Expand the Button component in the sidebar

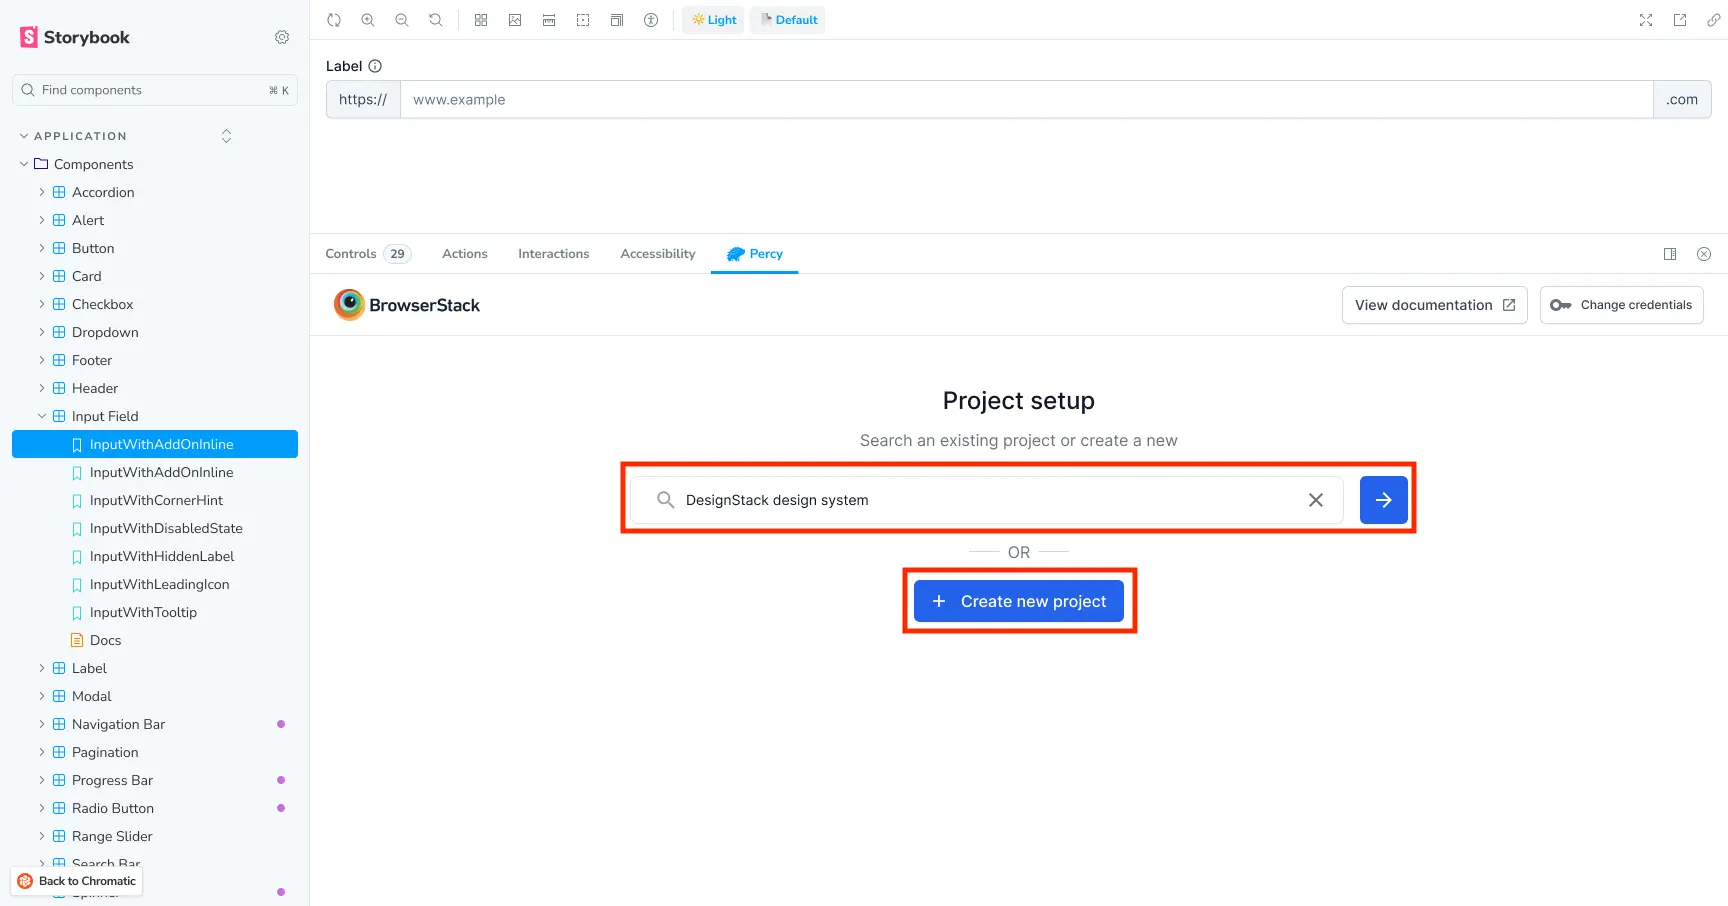(41, 248)
